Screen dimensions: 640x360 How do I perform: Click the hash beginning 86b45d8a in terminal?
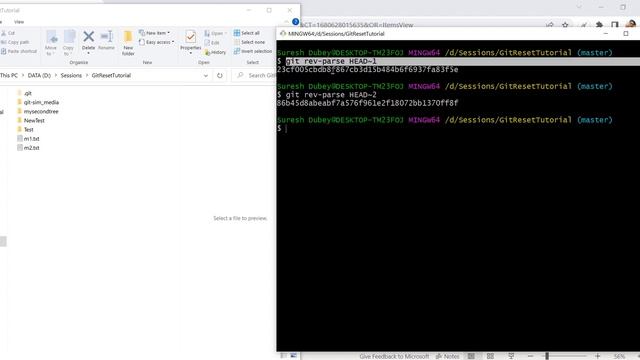pyautogui.click(x=367, y=103)
